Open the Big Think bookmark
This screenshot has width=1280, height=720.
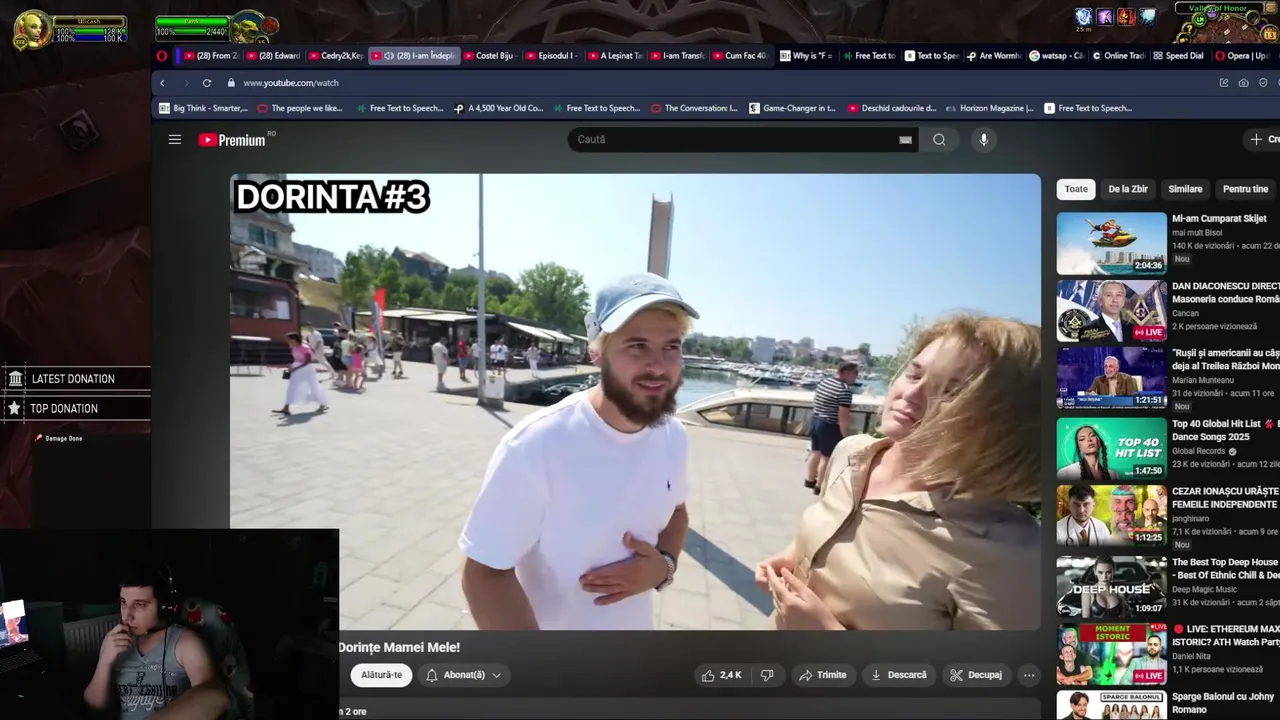pos(203,108)
